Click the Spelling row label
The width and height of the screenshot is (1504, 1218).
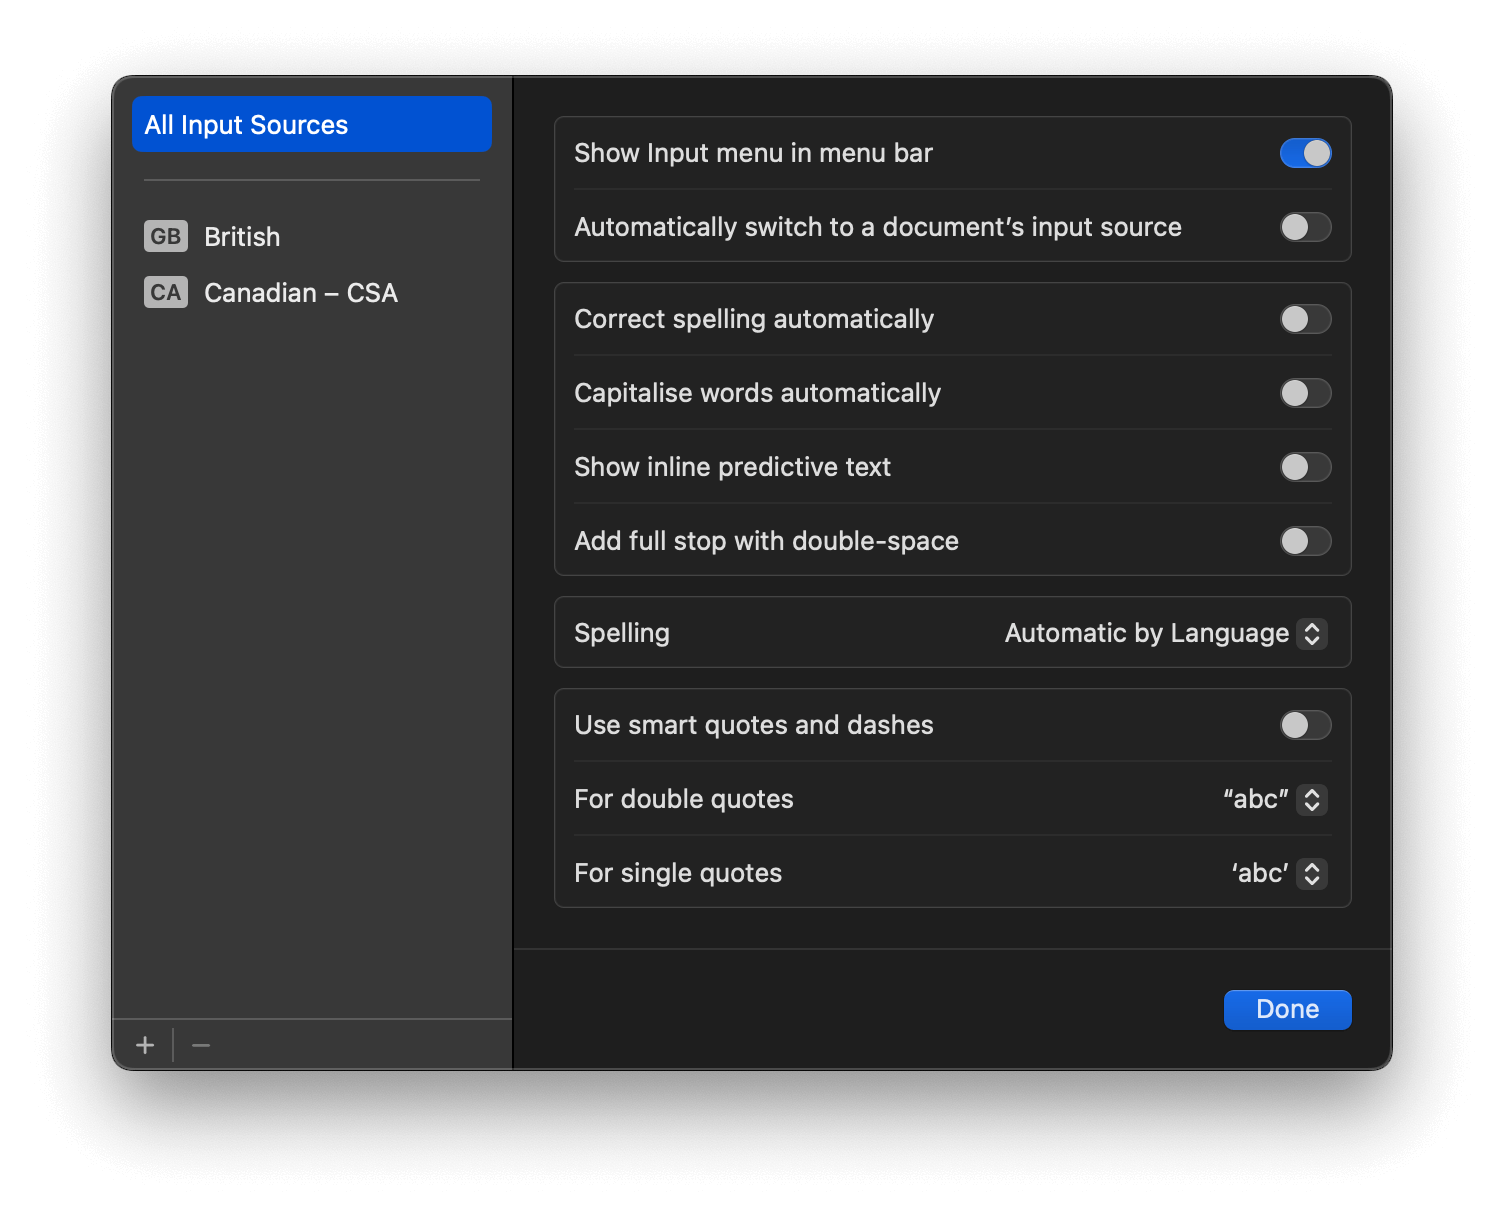[622, 633]
